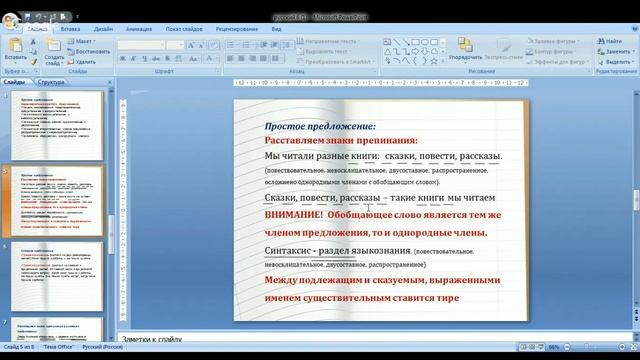Click the bulleted list icon
The height and width of the screenshot is (360, 640).
pos(231,45)
